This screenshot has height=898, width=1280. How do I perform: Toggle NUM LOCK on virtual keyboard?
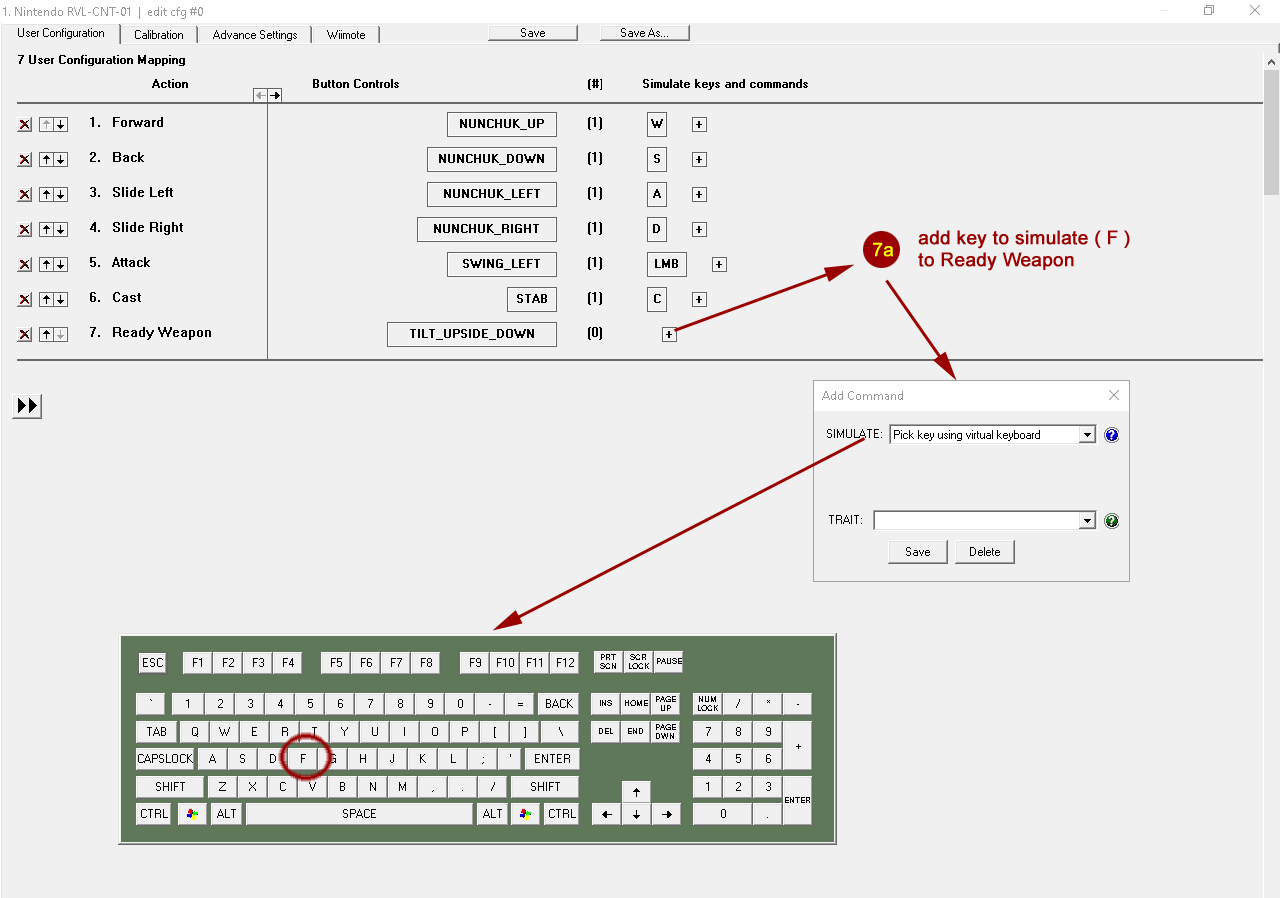click(707, 704)
